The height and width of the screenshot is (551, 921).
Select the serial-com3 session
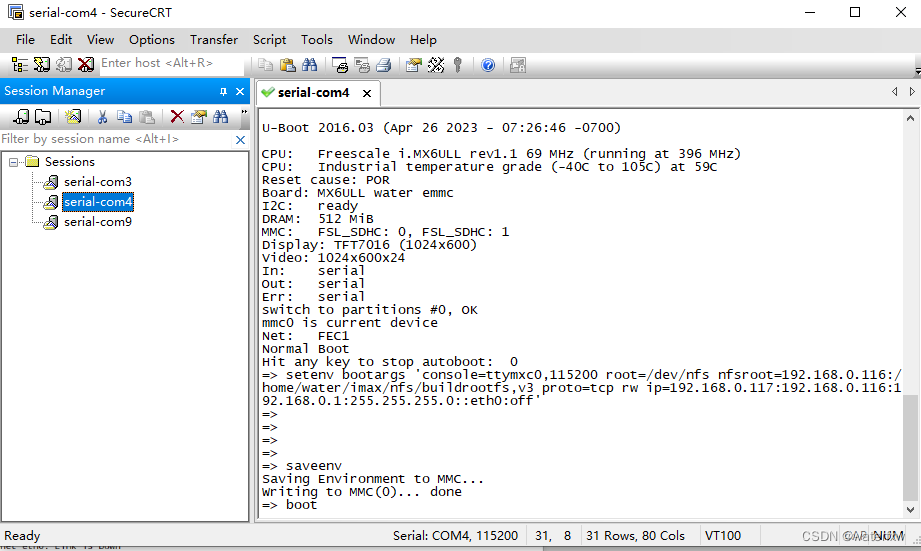click(98, 182)
